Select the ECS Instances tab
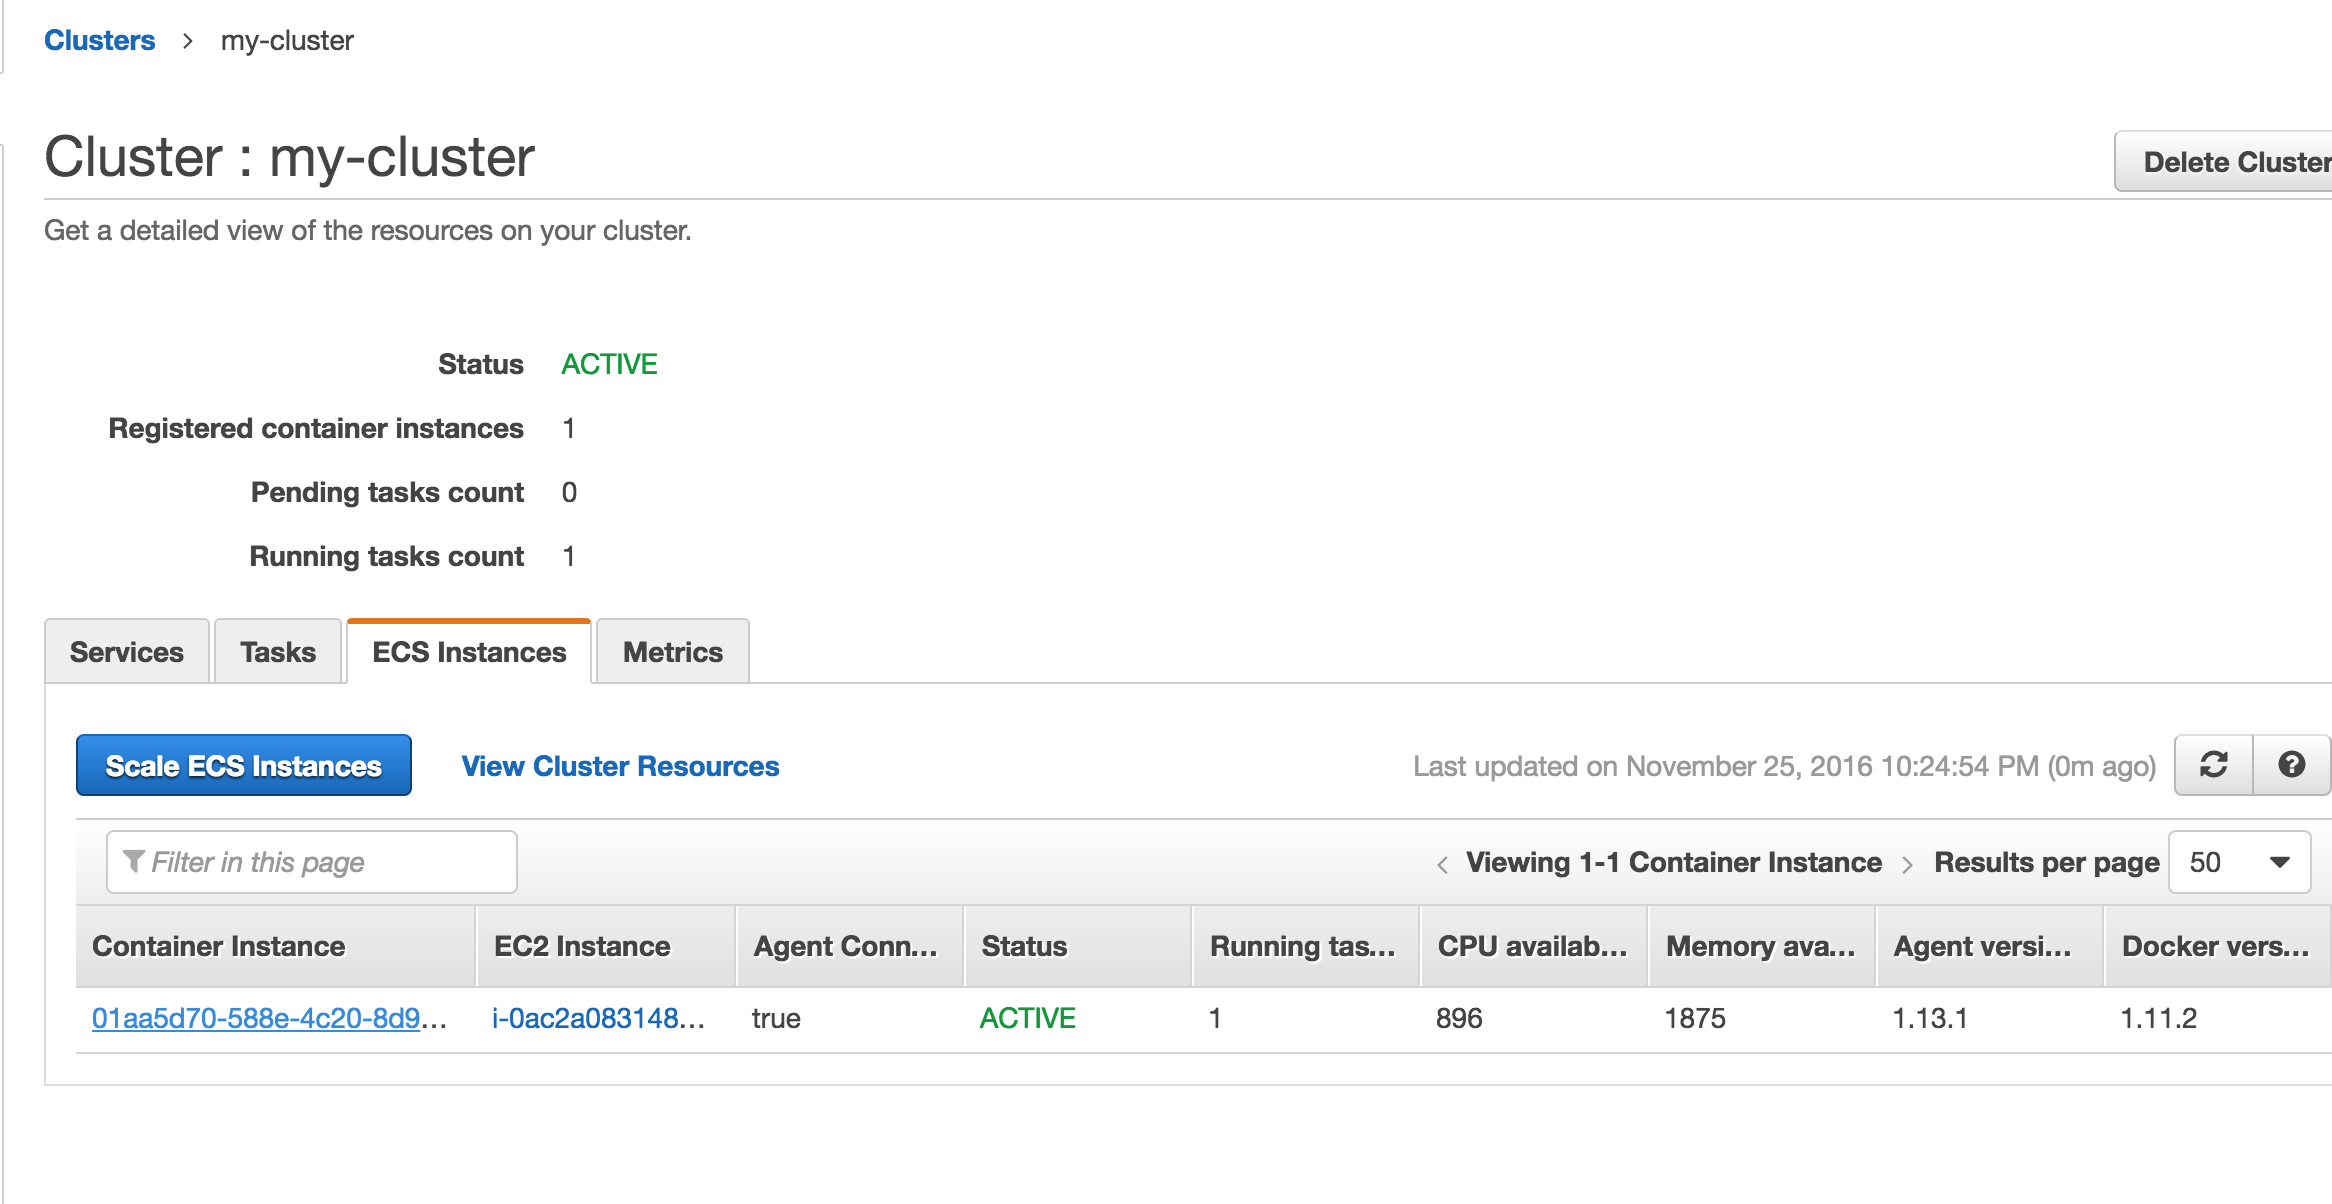 tap(469, 652)
